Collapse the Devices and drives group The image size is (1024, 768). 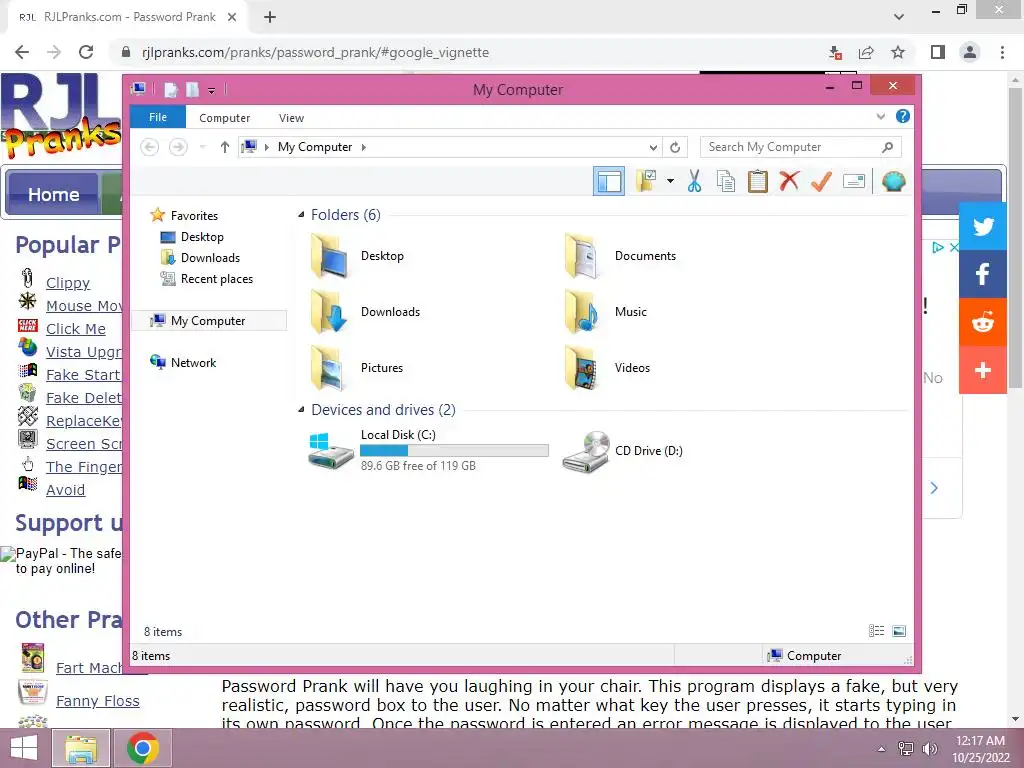(x=301, y=409)
